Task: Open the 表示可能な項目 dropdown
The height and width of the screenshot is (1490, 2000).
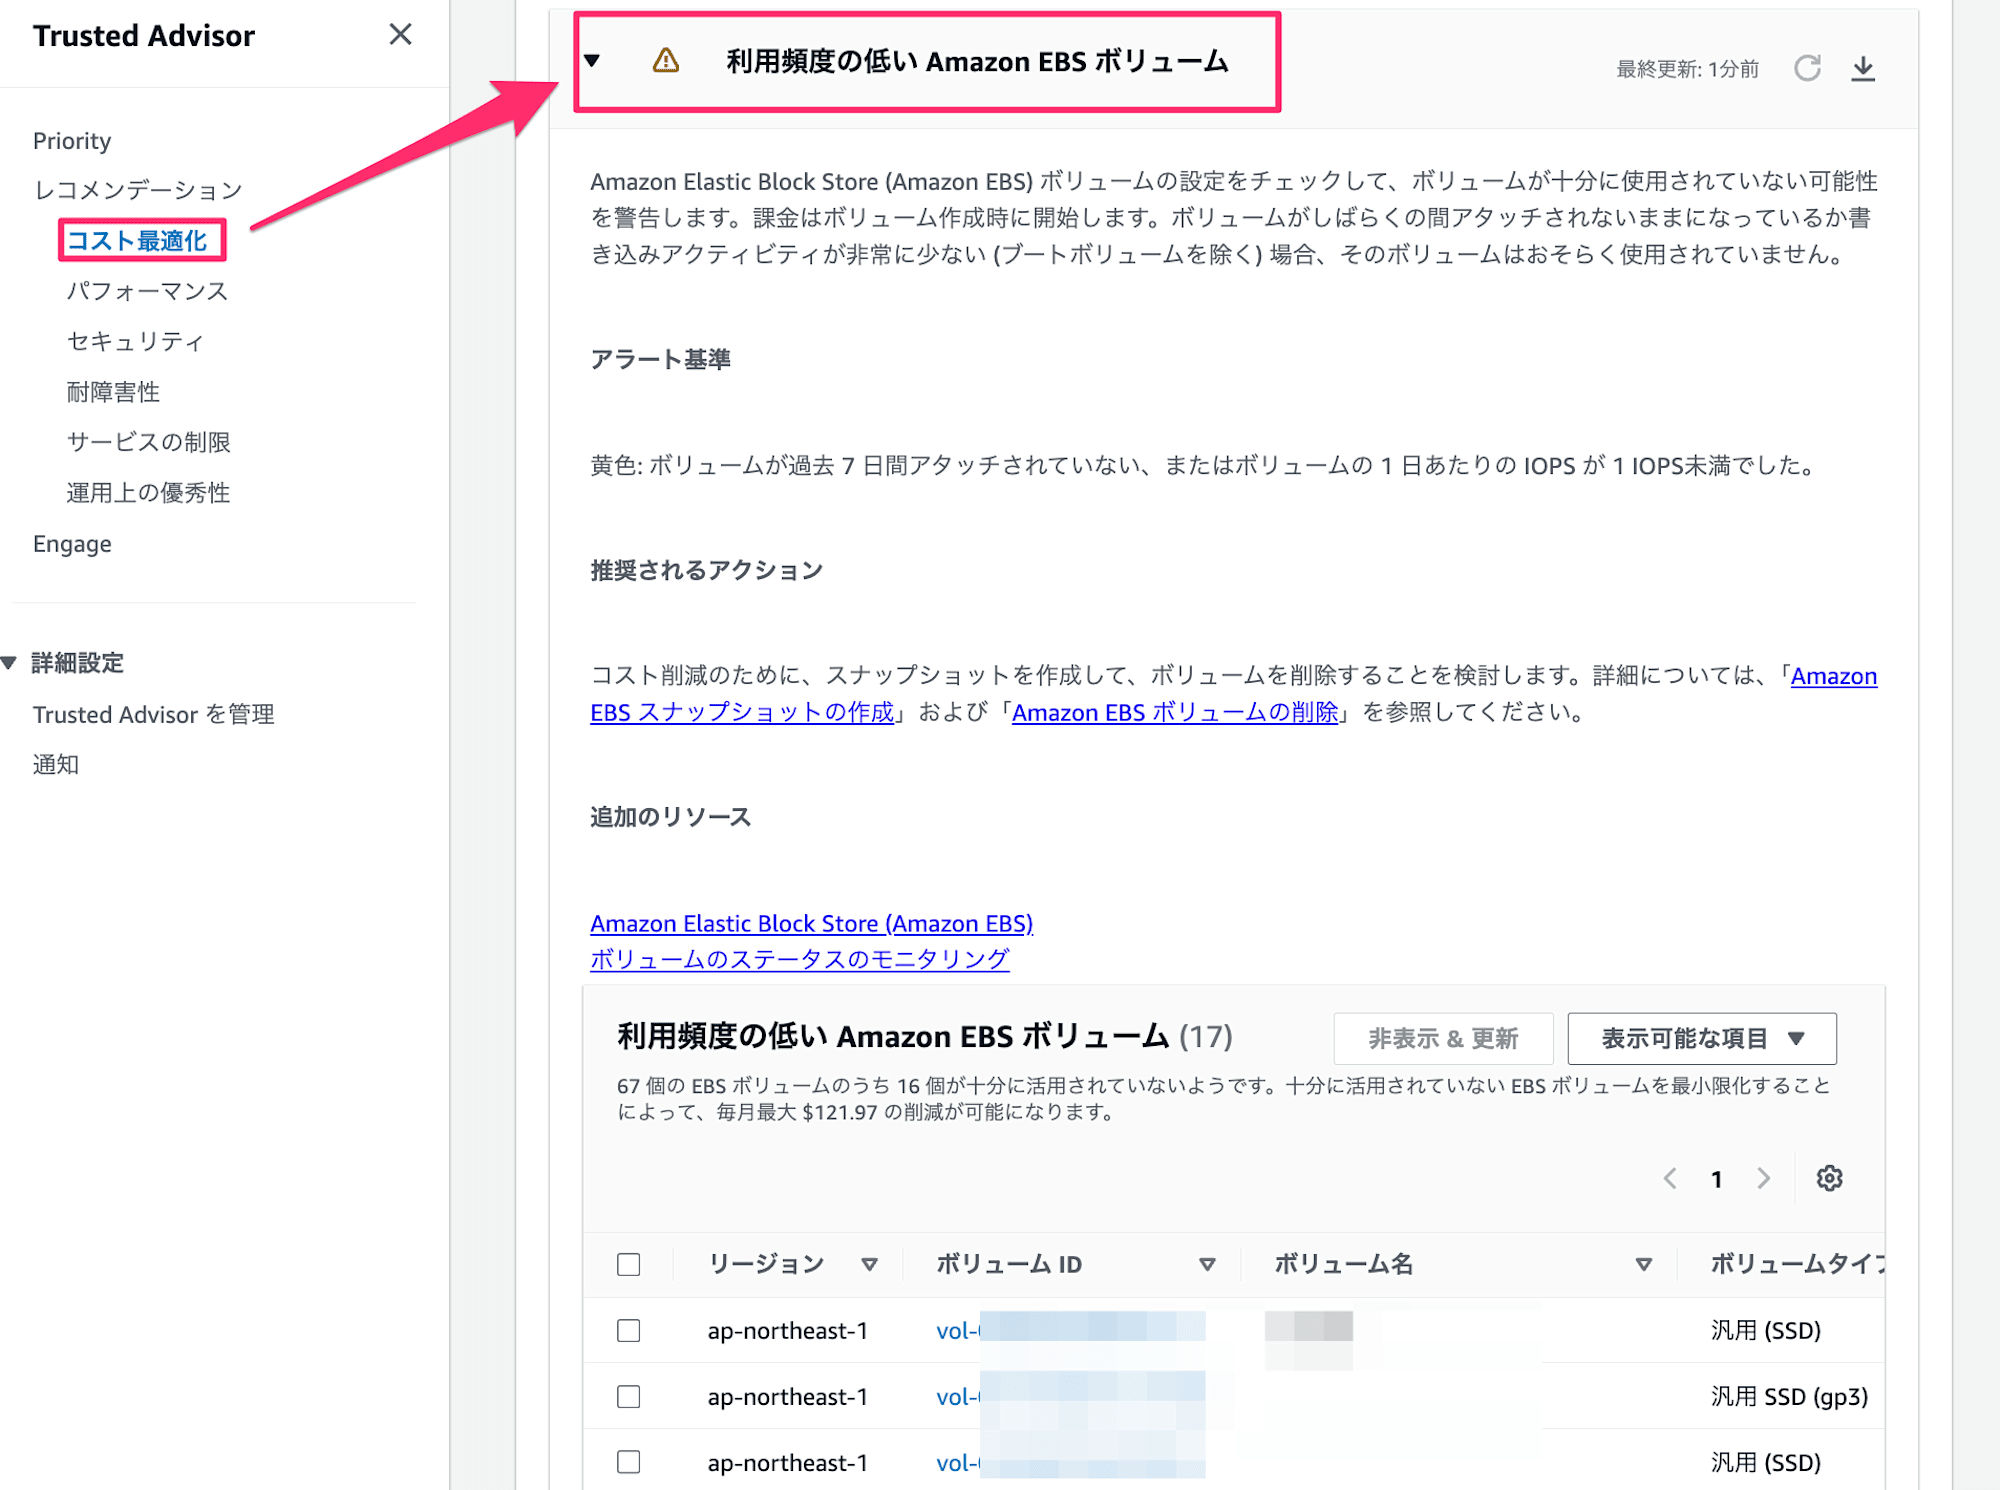Action: pyautogui.click(x=1702, y=1039)
